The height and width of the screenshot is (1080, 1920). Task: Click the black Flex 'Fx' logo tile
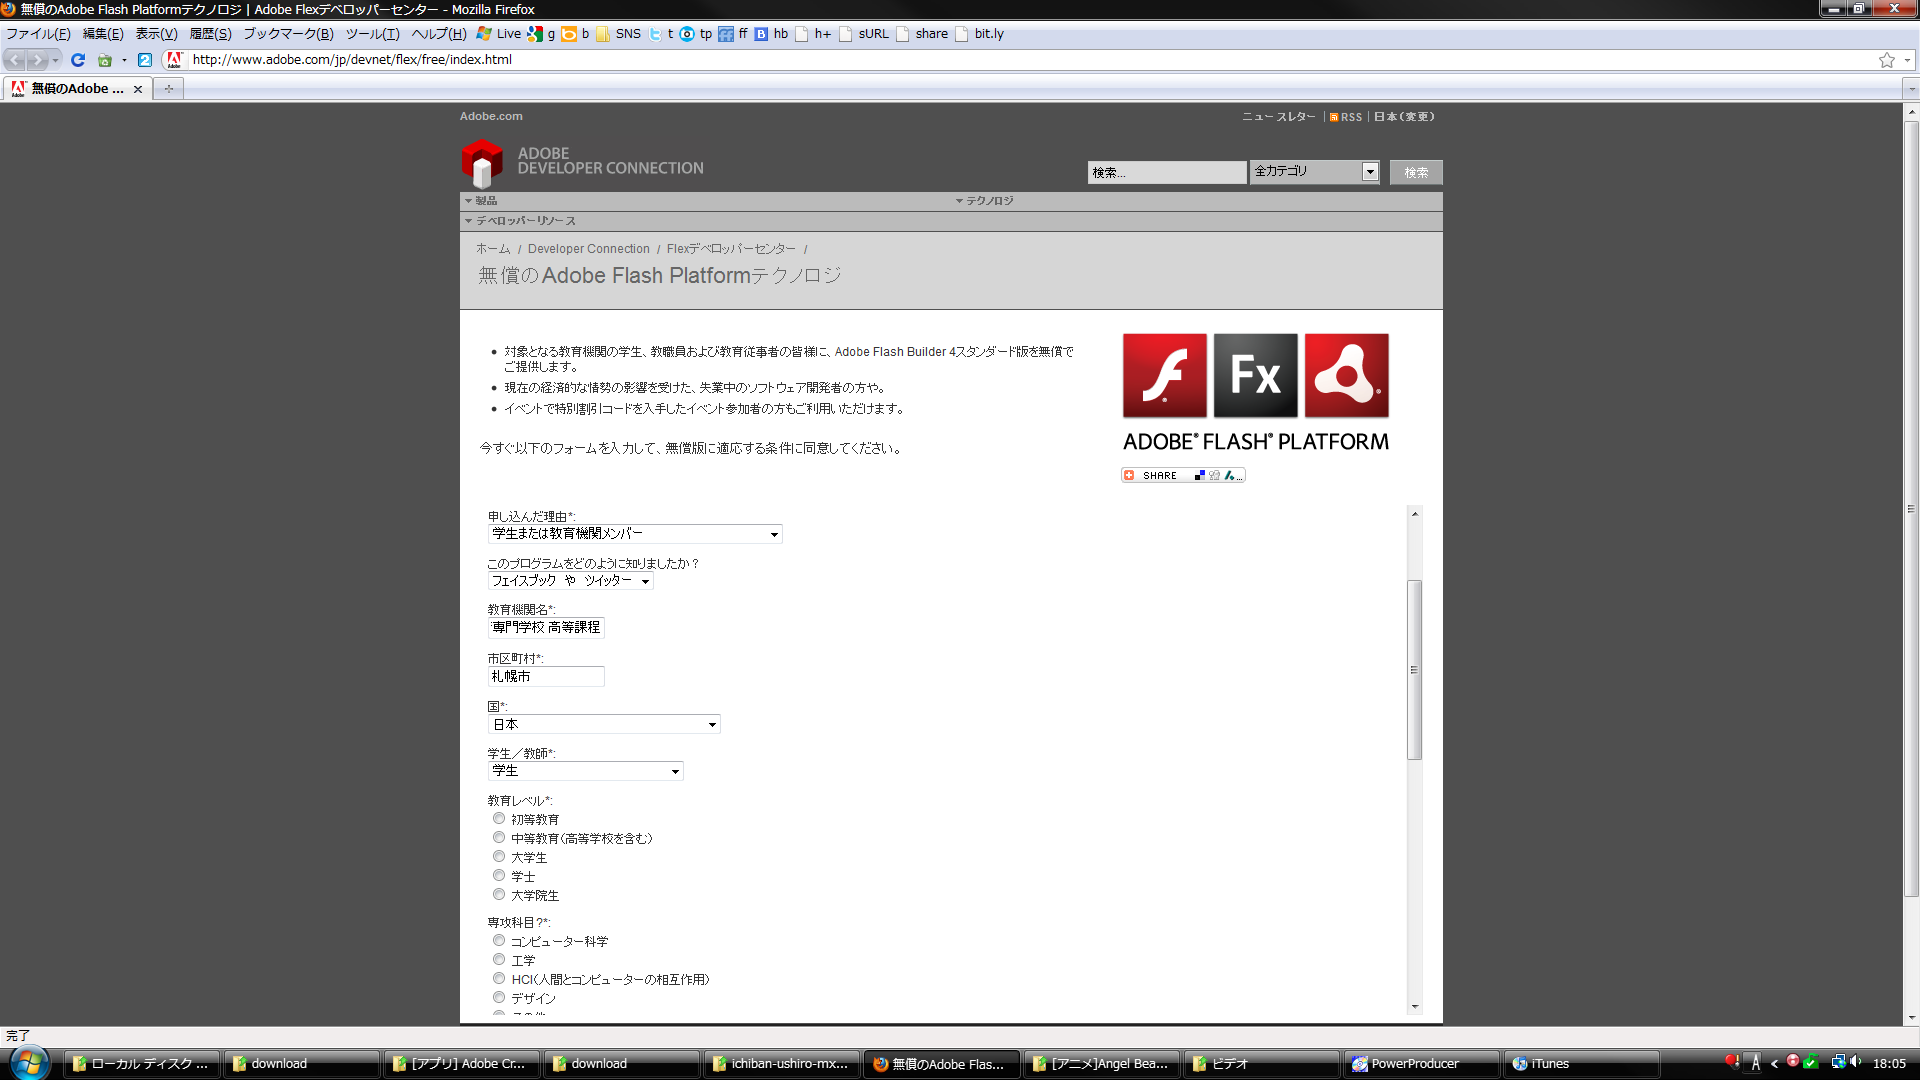1255,375
